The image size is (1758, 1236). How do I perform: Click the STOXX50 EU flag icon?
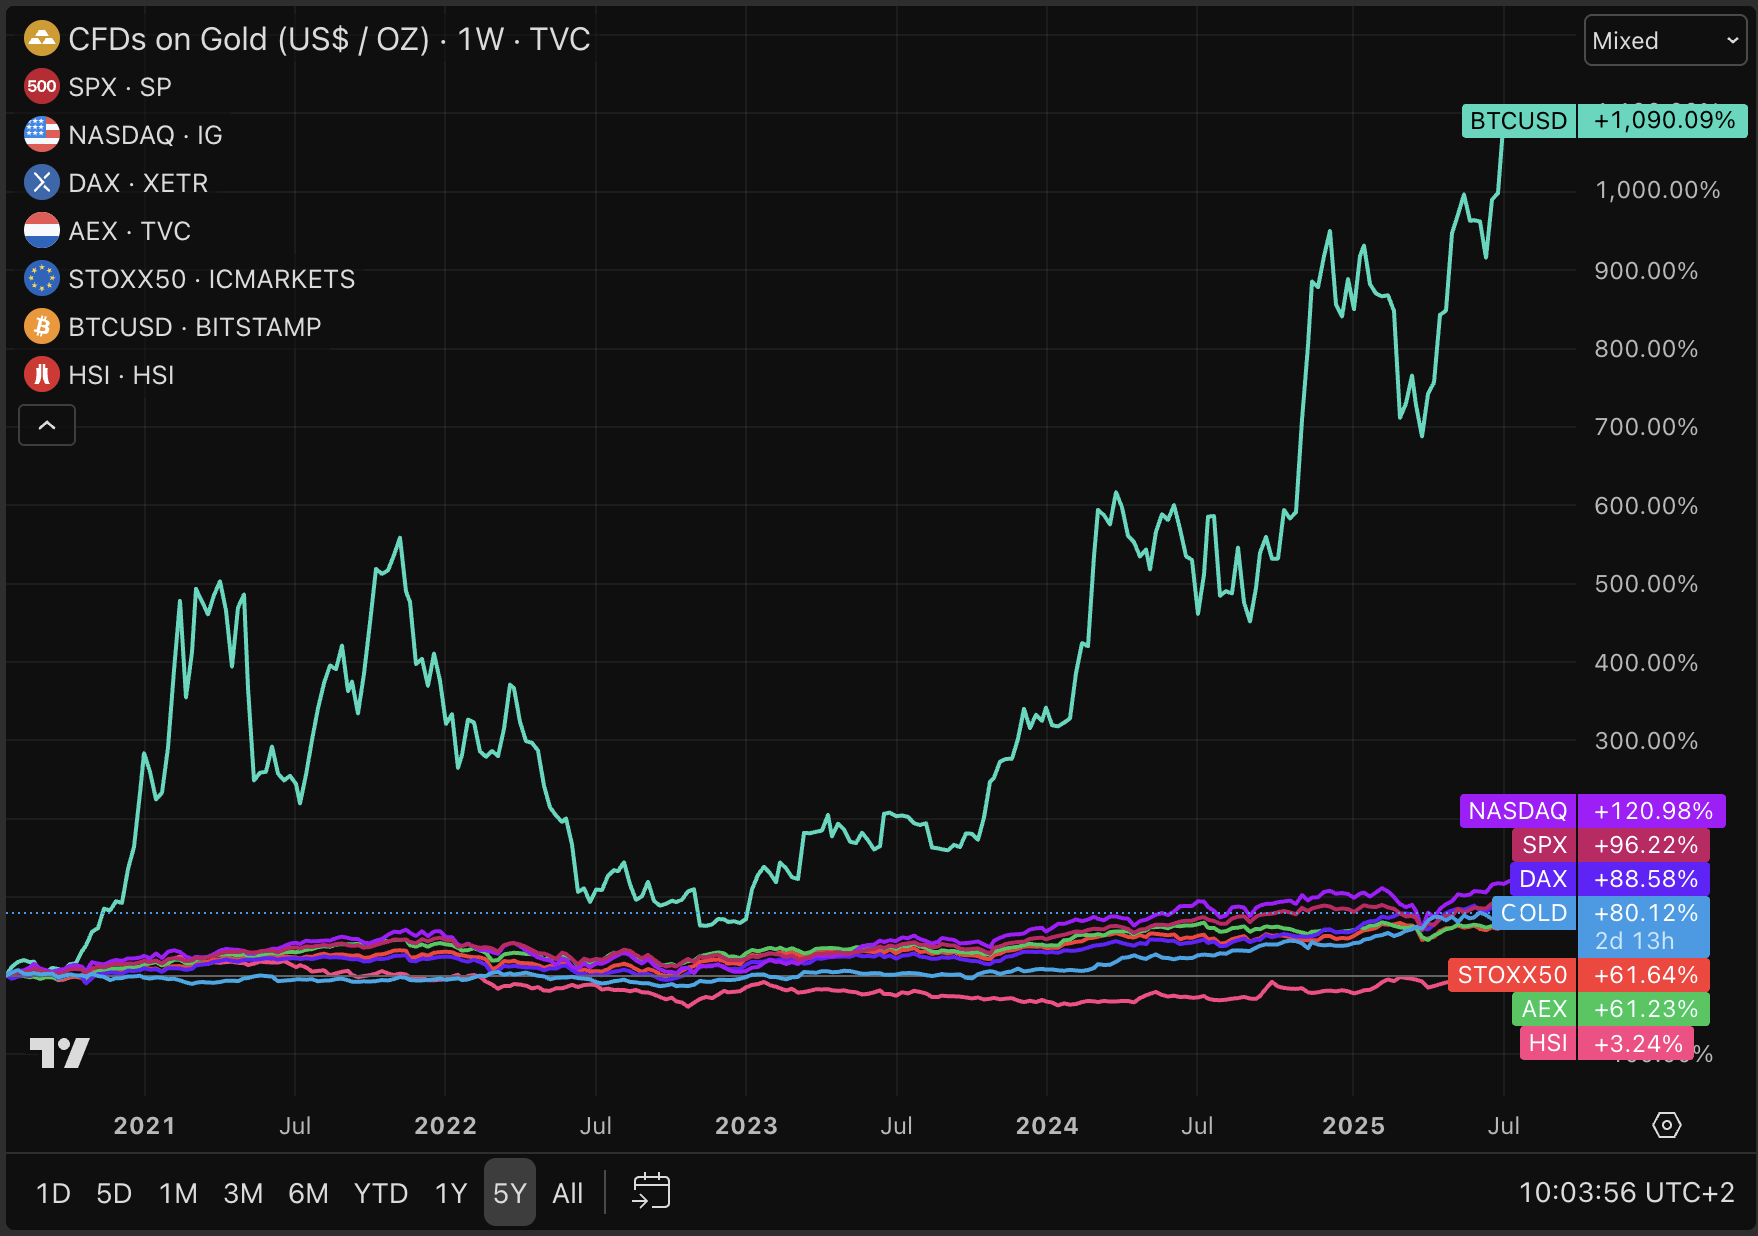pos(41,279)
